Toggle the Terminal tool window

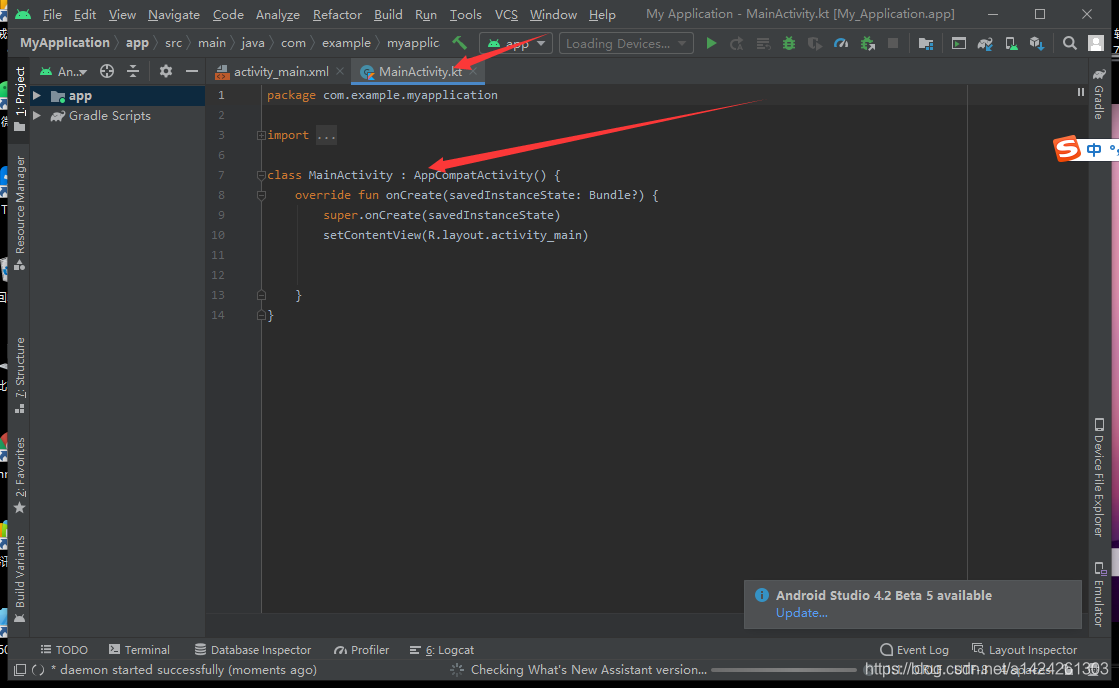tap(139, 649)
